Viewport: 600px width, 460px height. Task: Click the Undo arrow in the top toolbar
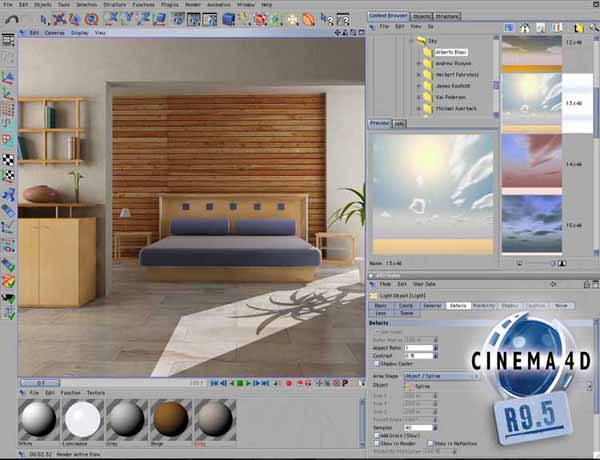pyautogui.click(x=12, y=20)
